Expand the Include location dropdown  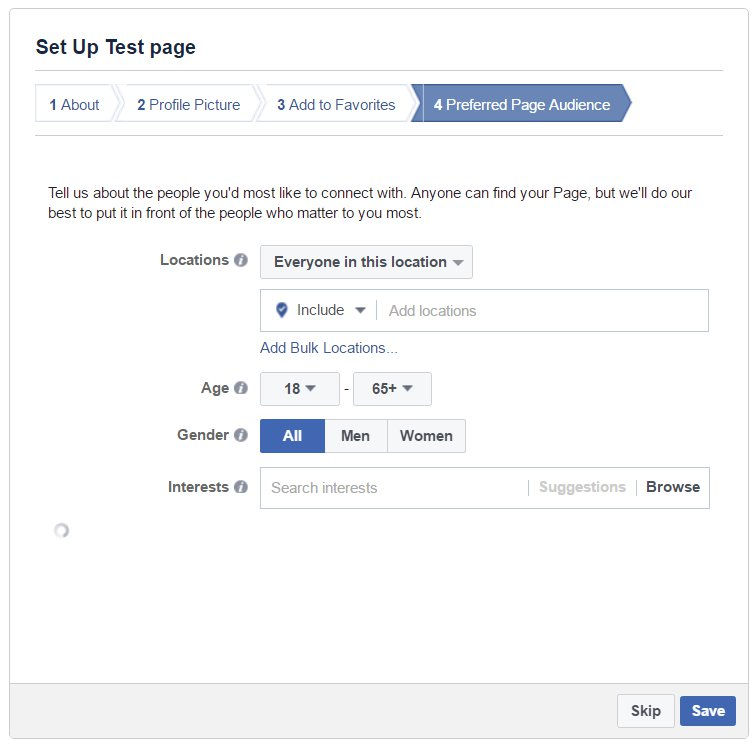point(331,310)
